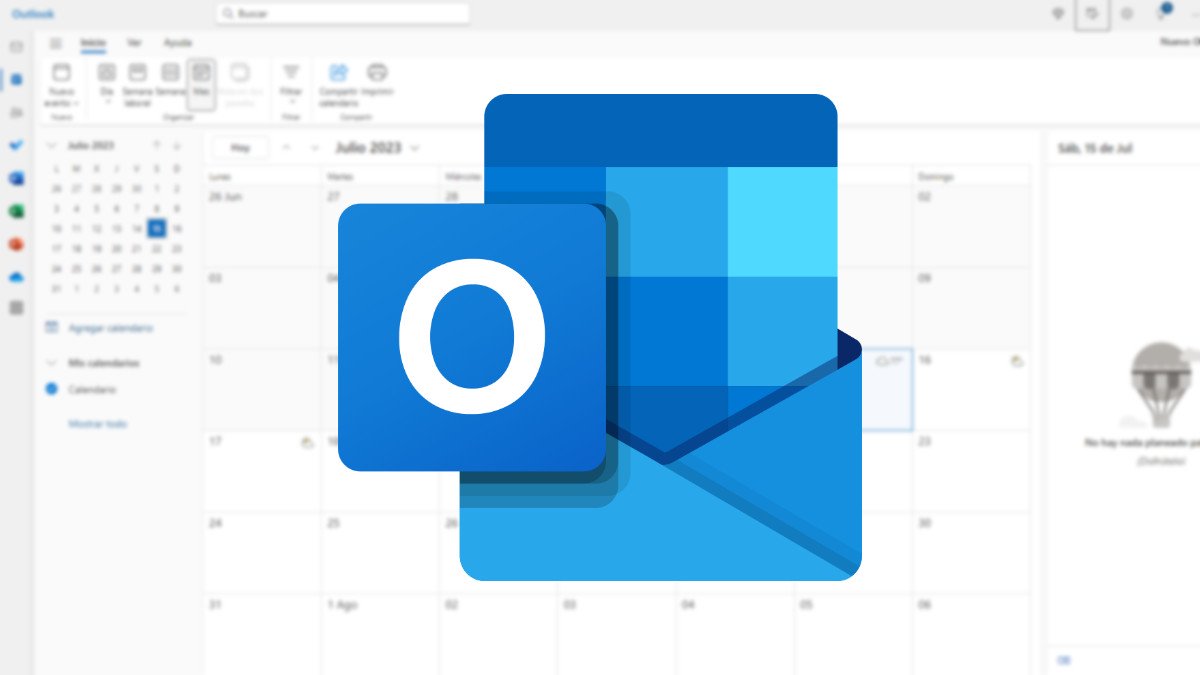Open the Ayuda ribbon tab
This screenshot has width=1200, height=675.
177,43
